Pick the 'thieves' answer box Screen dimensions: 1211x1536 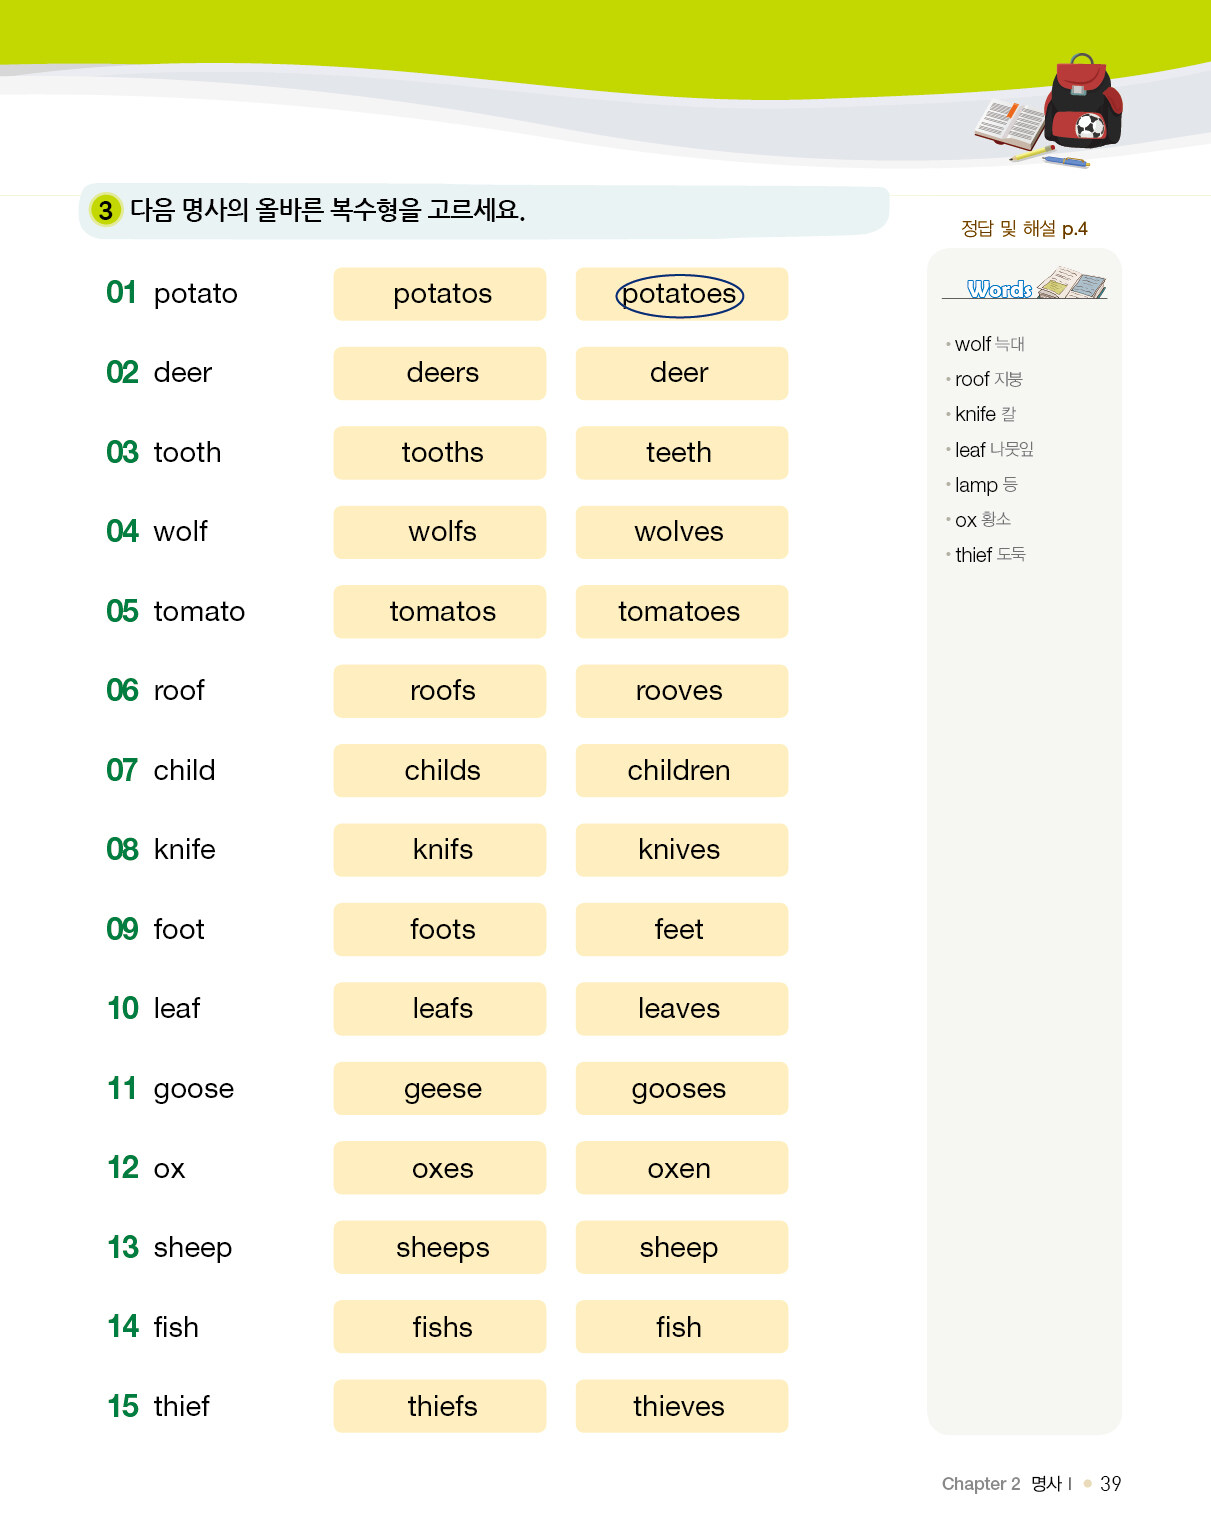pyautogui.click(x=680, y=1407)
